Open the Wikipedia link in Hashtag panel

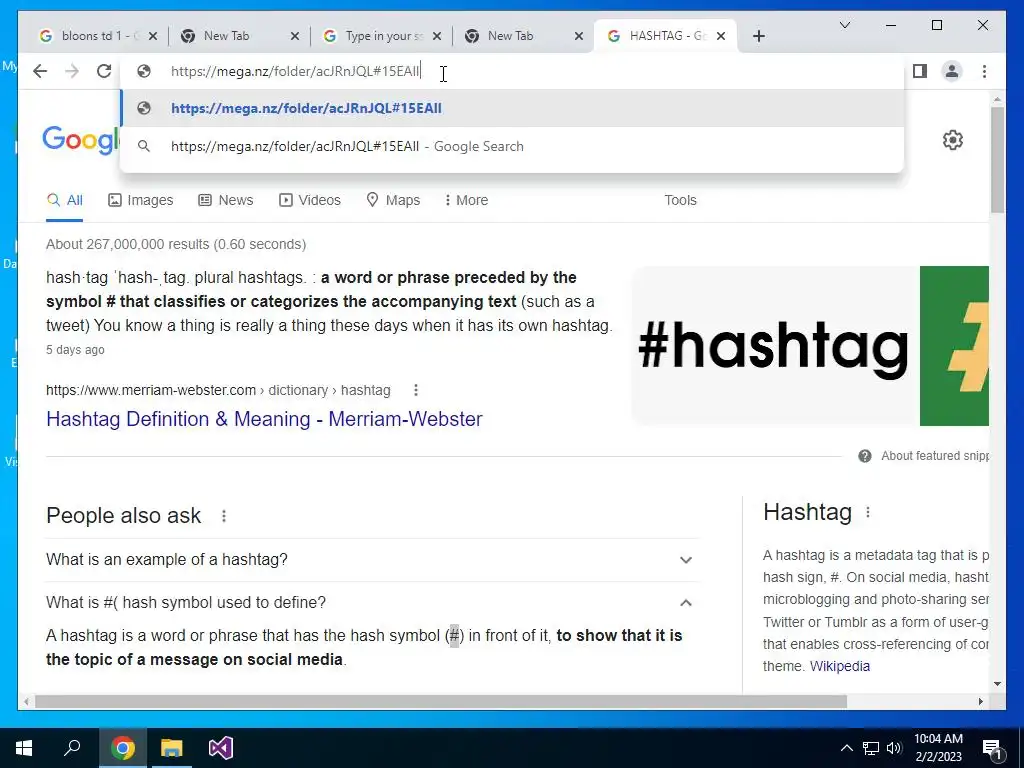[x=840, y=666]
